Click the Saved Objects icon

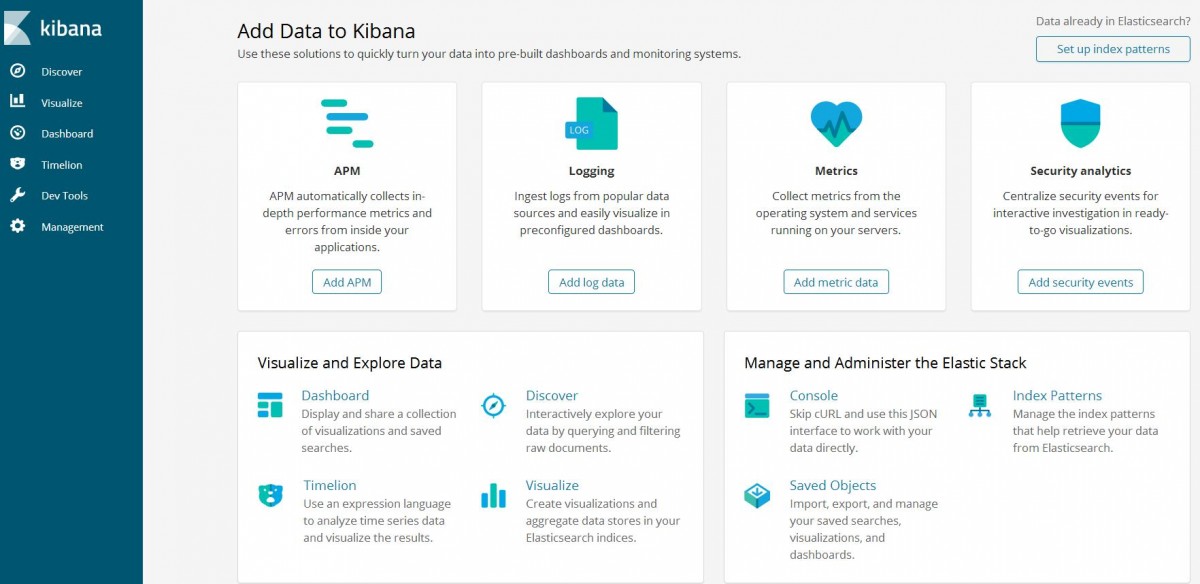(757, 495)
